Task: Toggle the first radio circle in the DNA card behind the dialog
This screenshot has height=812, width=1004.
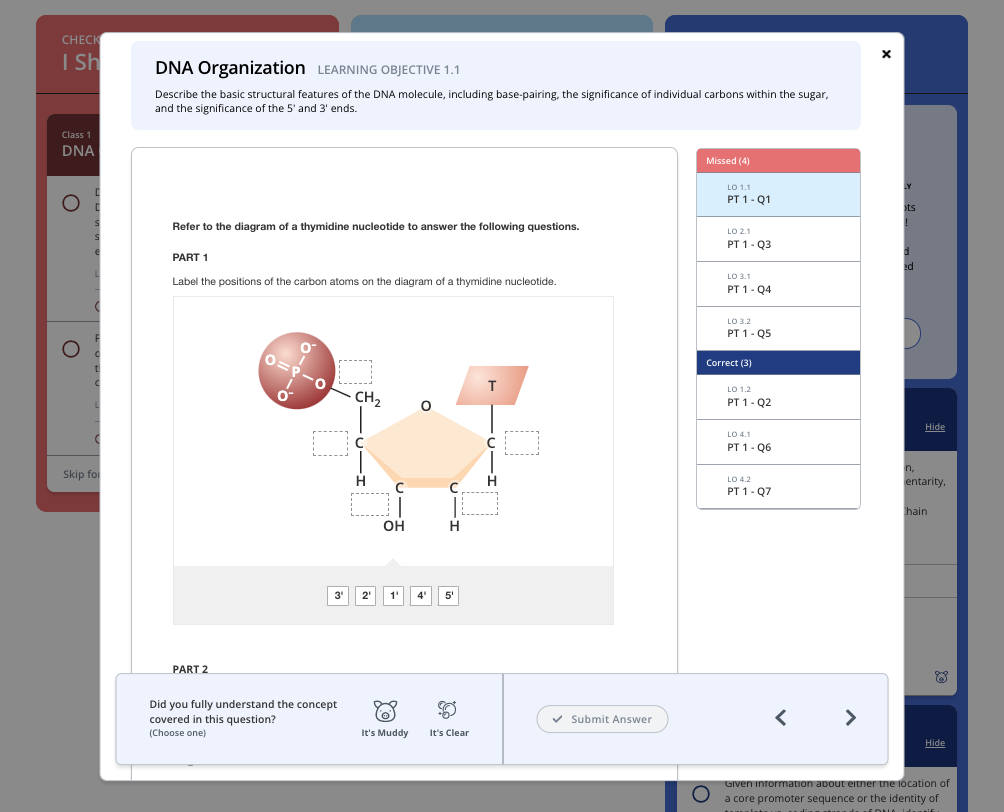Action: (71, 204)
